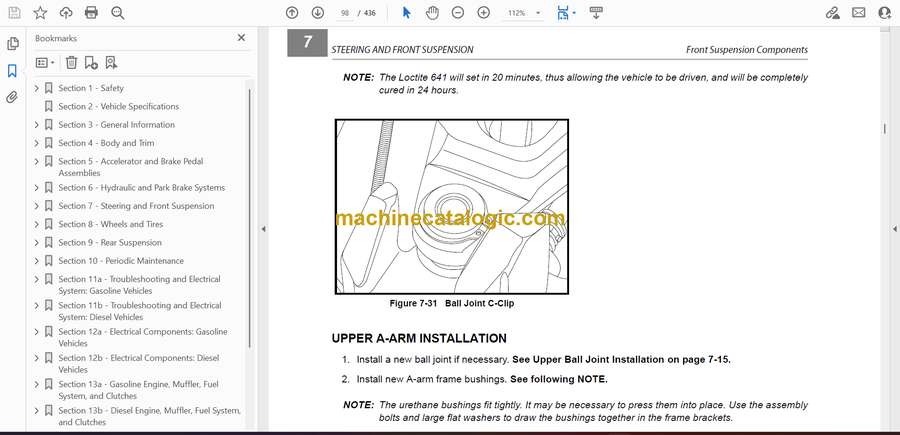
Task: Go to next page with down arrow
Action: [318, 13]
